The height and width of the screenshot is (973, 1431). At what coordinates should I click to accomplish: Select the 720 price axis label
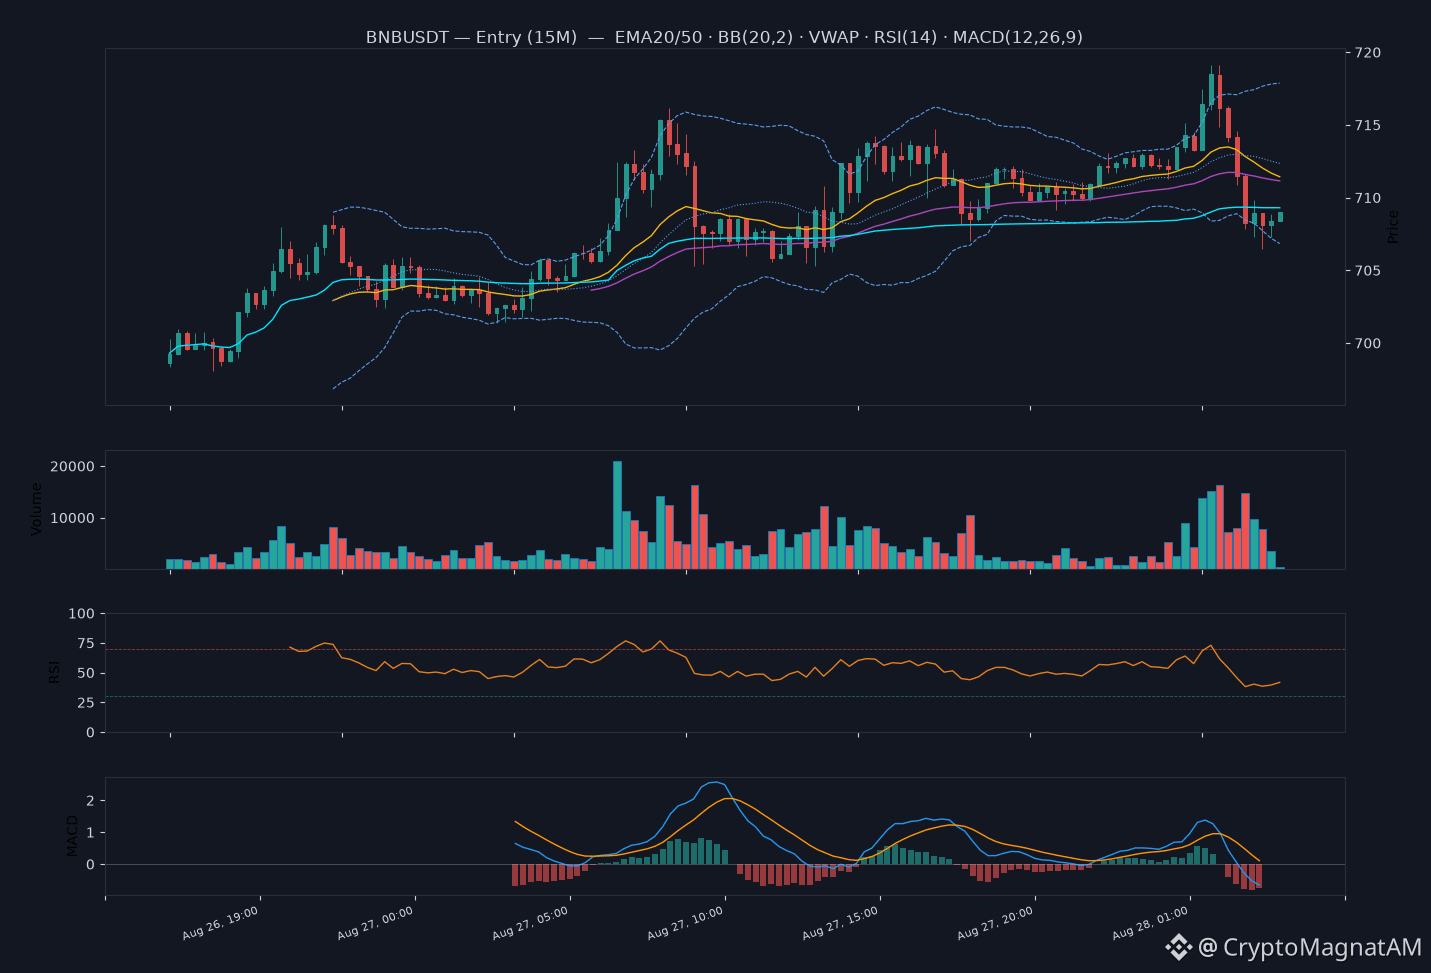pyautogui.click(x=1368, y=53)
